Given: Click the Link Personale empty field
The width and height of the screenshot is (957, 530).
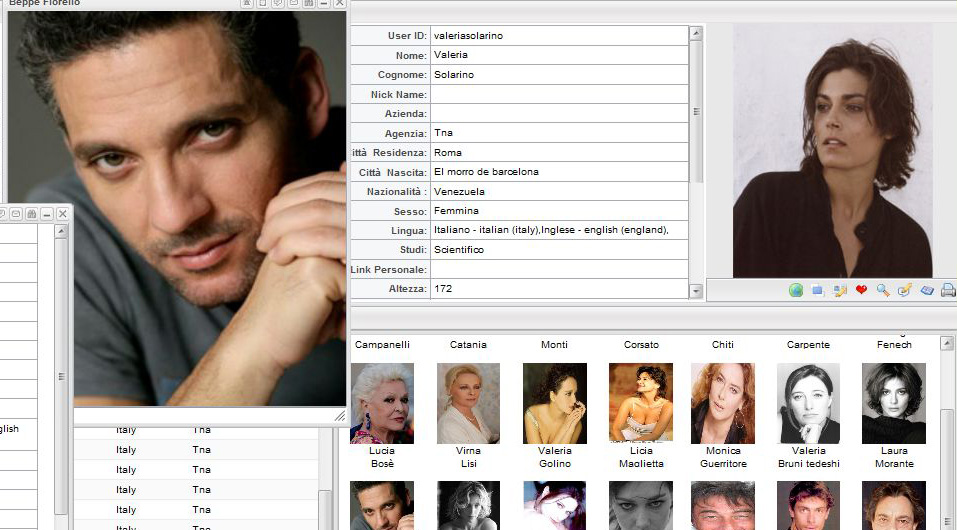Looking at the screenshot, I should 559,270.
